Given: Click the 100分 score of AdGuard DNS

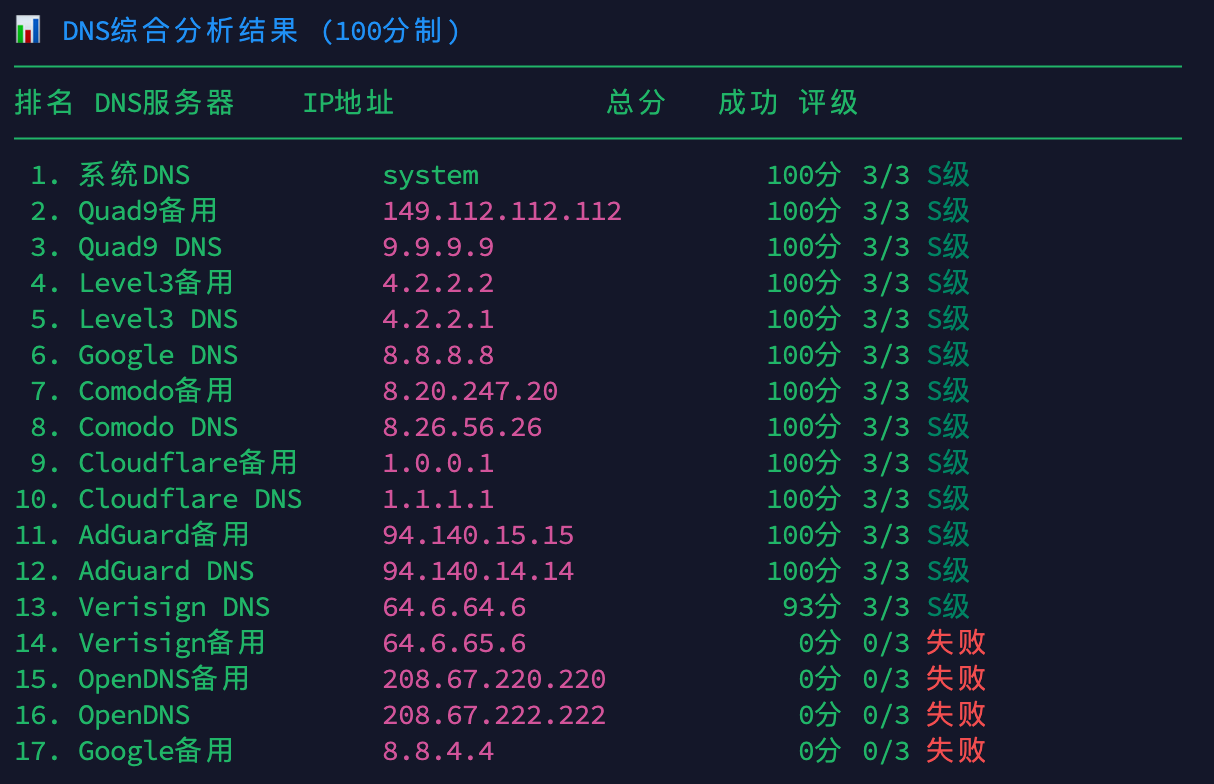Looking at the screenshot, I should (804, 570).
